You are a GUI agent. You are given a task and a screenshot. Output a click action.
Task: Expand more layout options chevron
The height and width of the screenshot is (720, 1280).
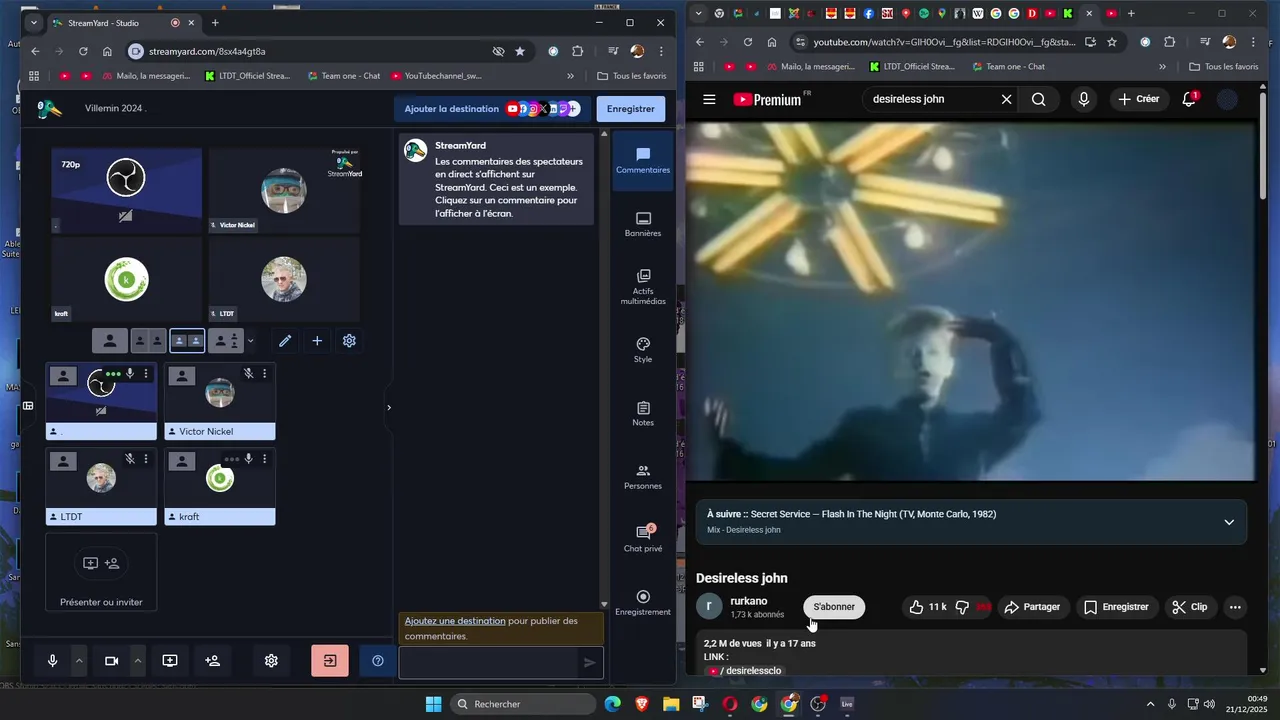[x=250, y=341]
